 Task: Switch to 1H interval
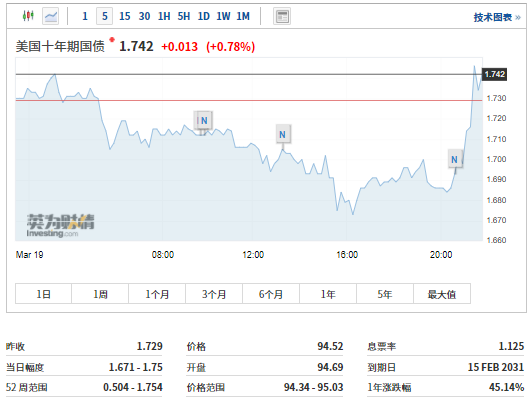(164, 16)
